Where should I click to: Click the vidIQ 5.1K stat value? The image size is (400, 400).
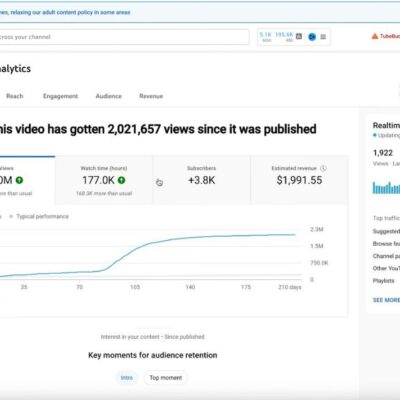click(x=266, y=35)
